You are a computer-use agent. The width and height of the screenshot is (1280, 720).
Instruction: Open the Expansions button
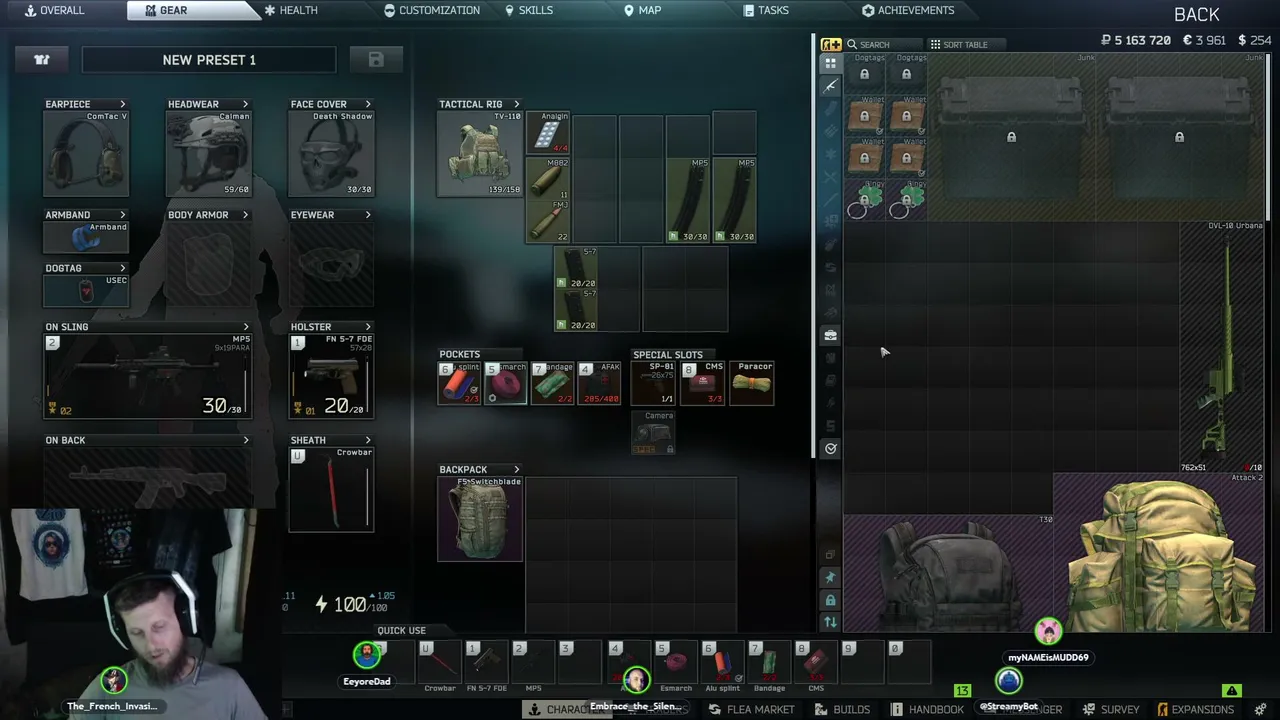click(1196, 709)
